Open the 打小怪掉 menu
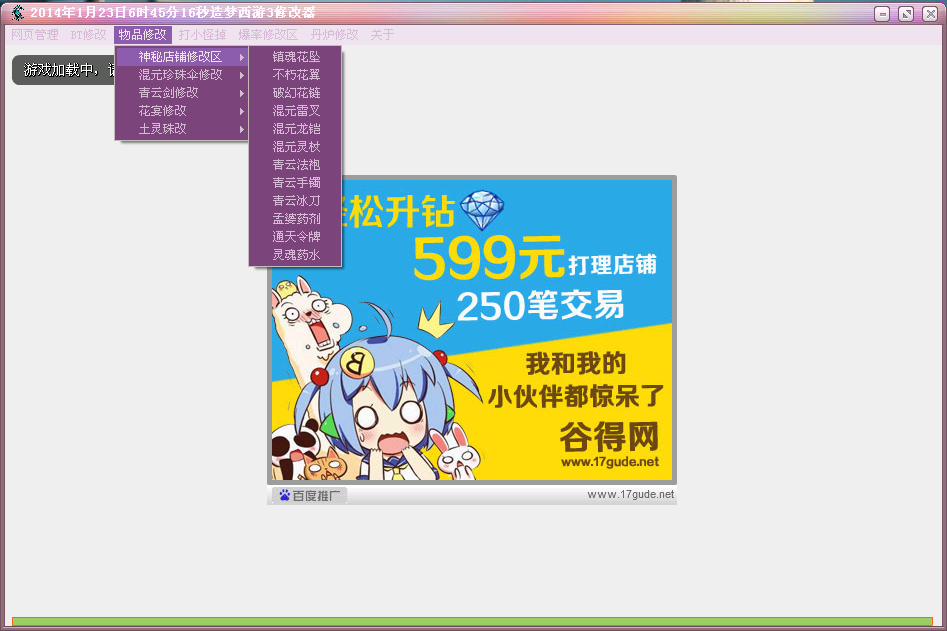The height and width of the screenshot is (631, 947). point(202,35)
